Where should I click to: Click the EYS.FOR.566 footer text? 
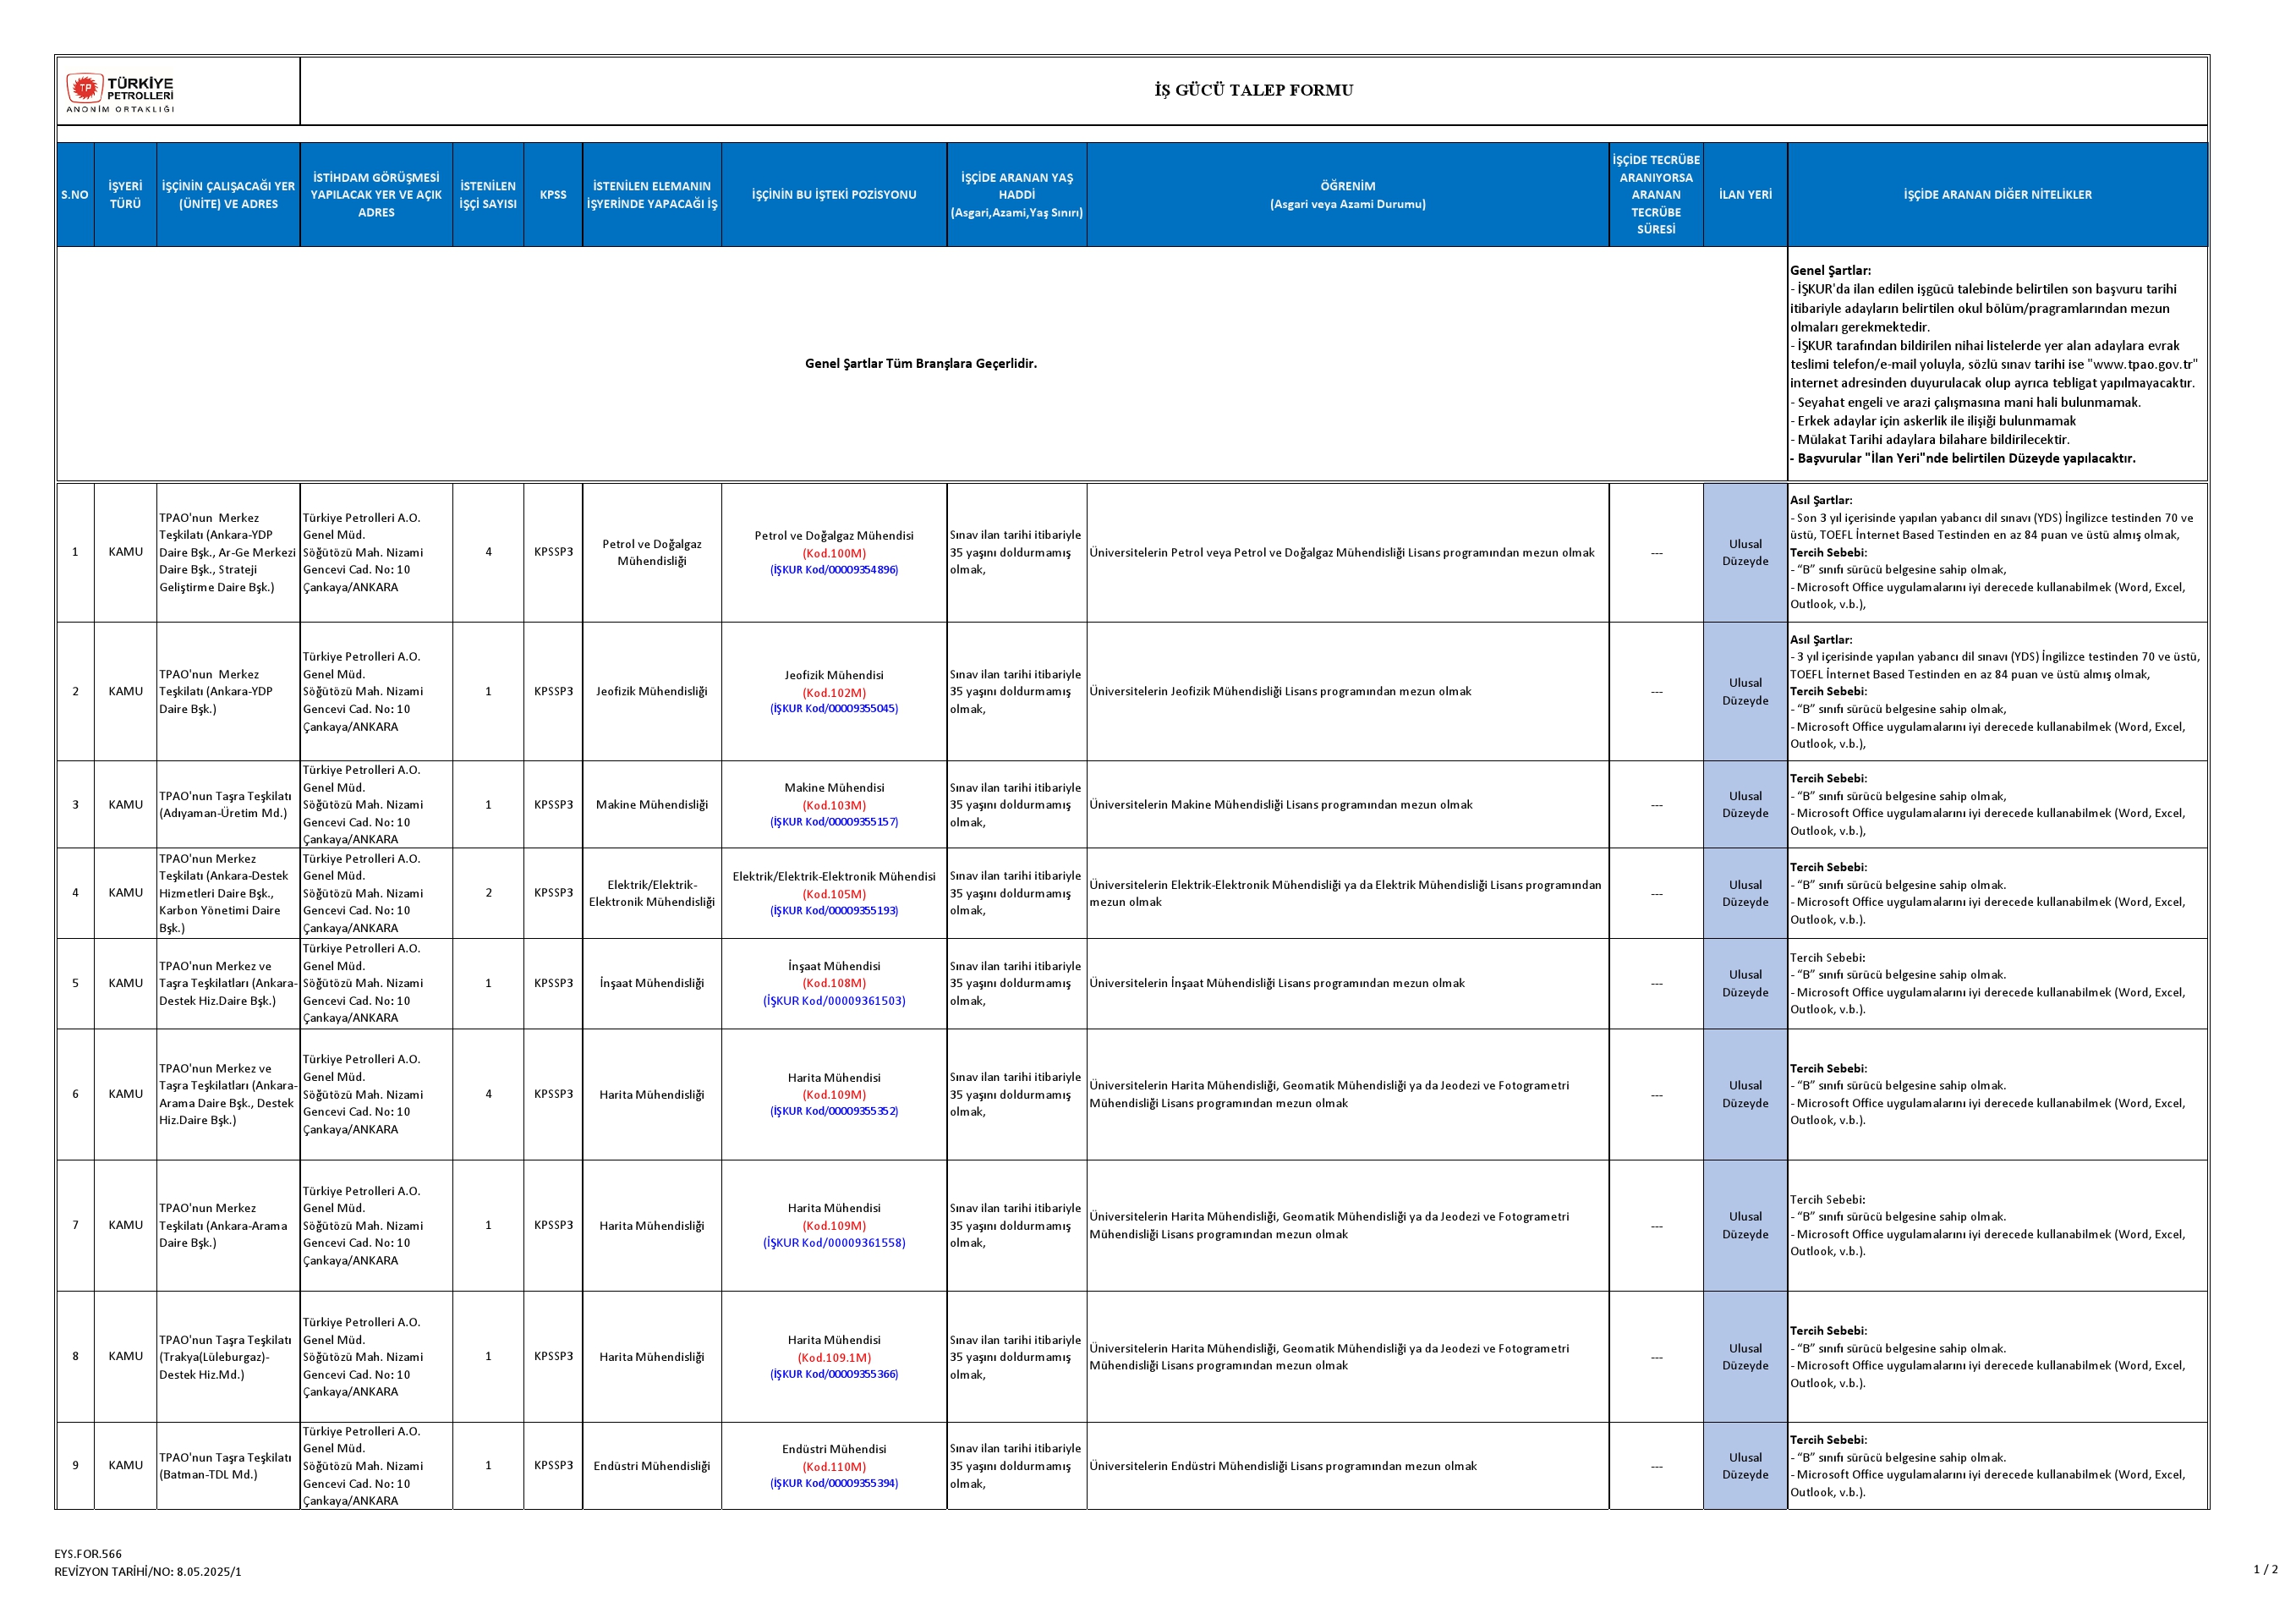click(88, 1554)
